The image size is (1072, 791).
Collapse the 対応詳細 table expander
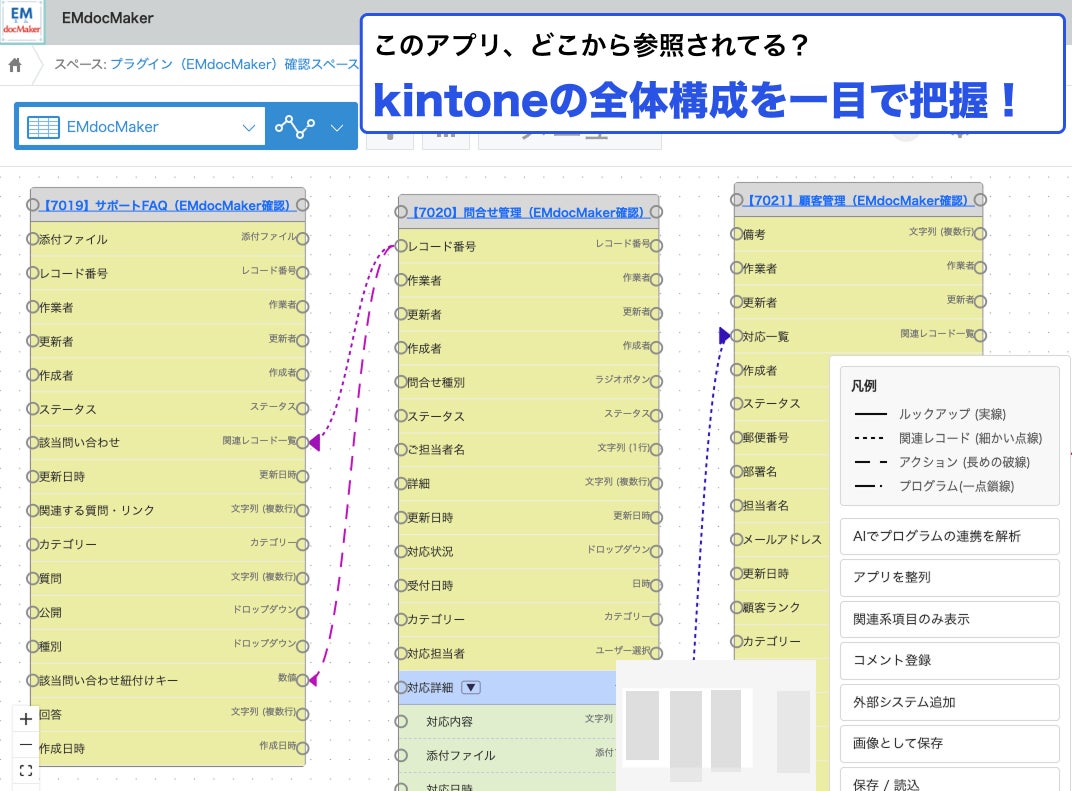click(x=471, y=688)
